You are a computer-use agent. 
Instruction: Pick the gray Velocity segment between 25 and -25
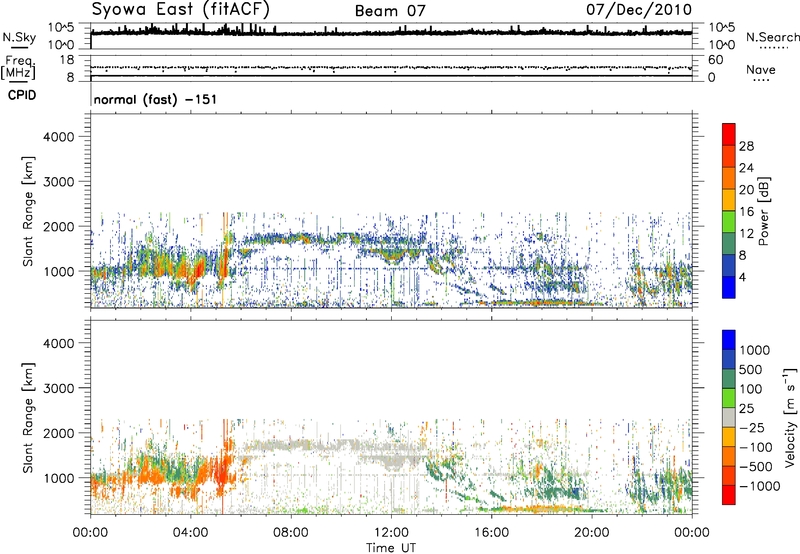(x=729, y=418)
